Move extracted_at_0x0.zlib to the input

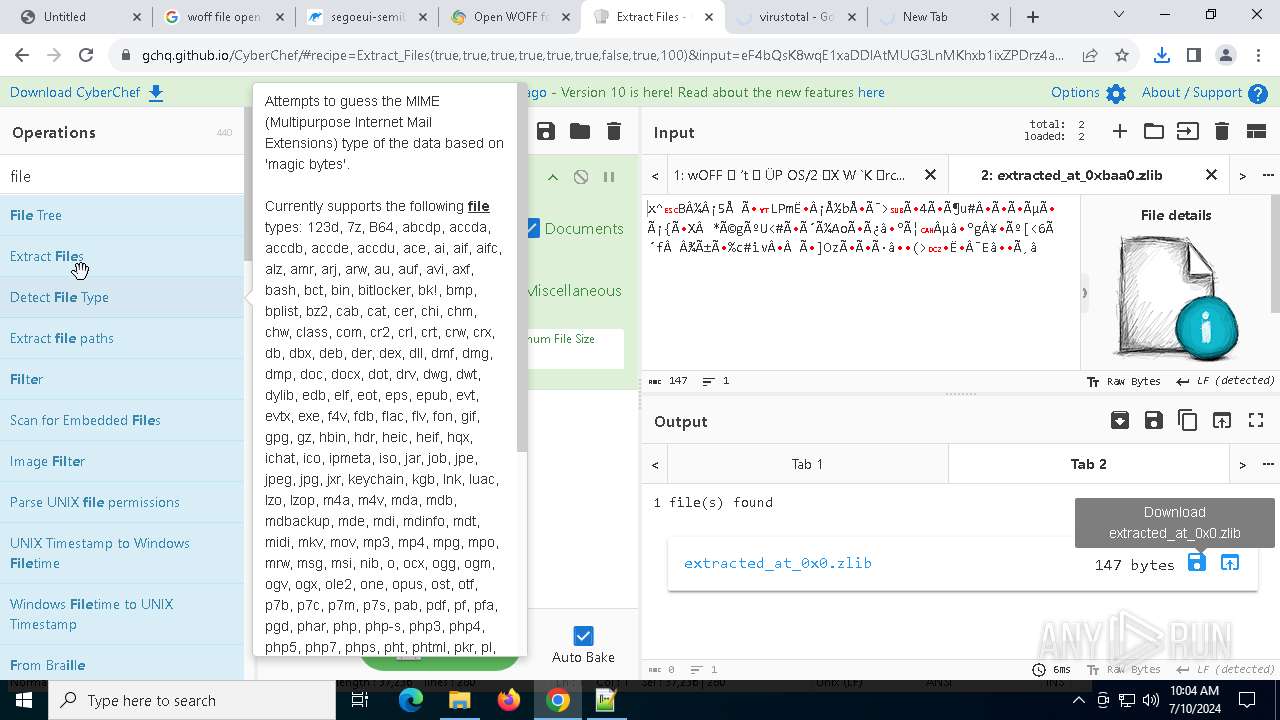point(1230,563)
